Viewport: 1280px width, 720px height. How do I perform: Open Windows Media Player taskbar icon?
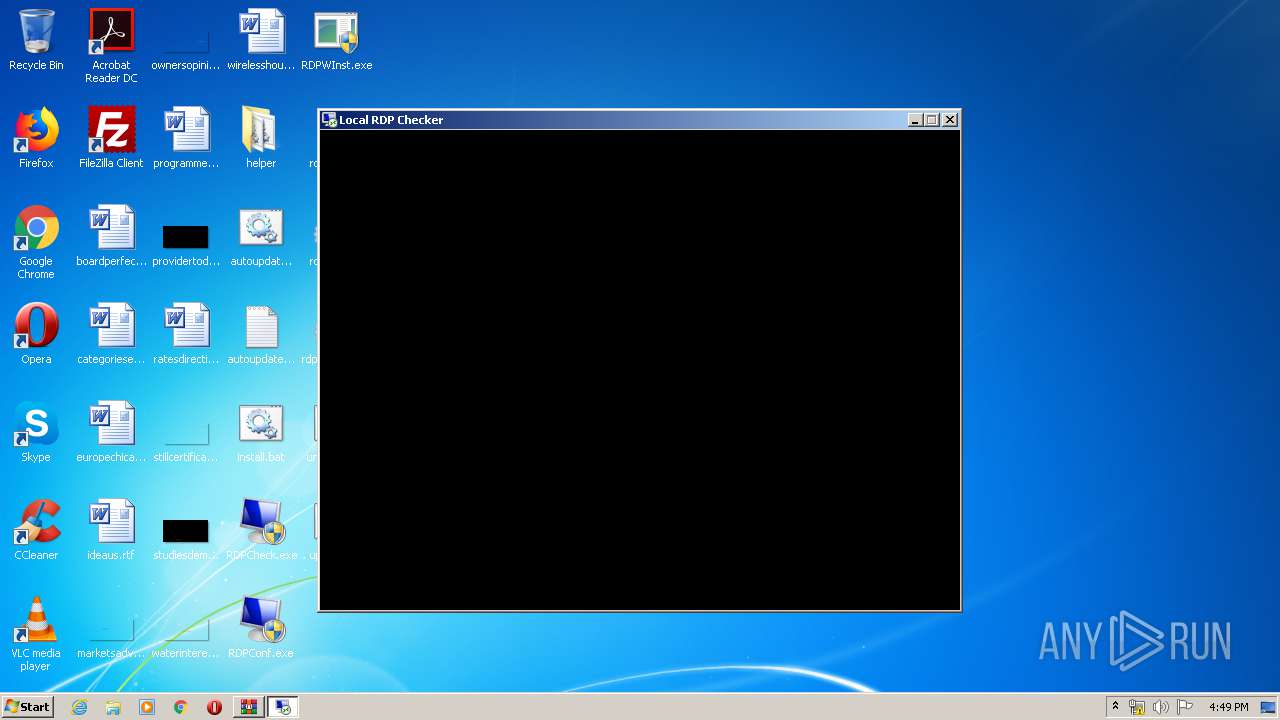(x=147, y=707)
